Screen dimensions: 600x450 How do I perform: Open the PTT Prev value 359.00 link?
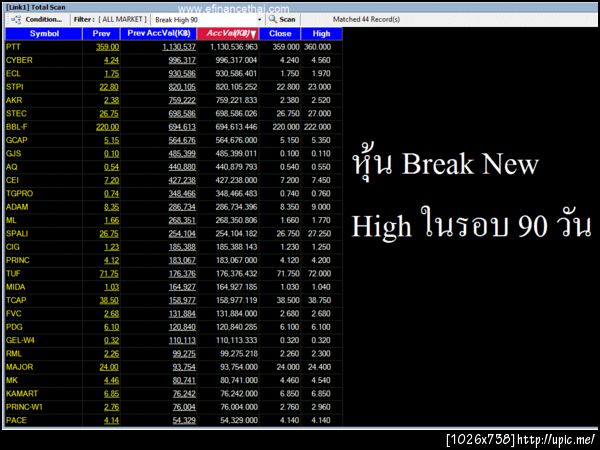click(x=107, y=47)
